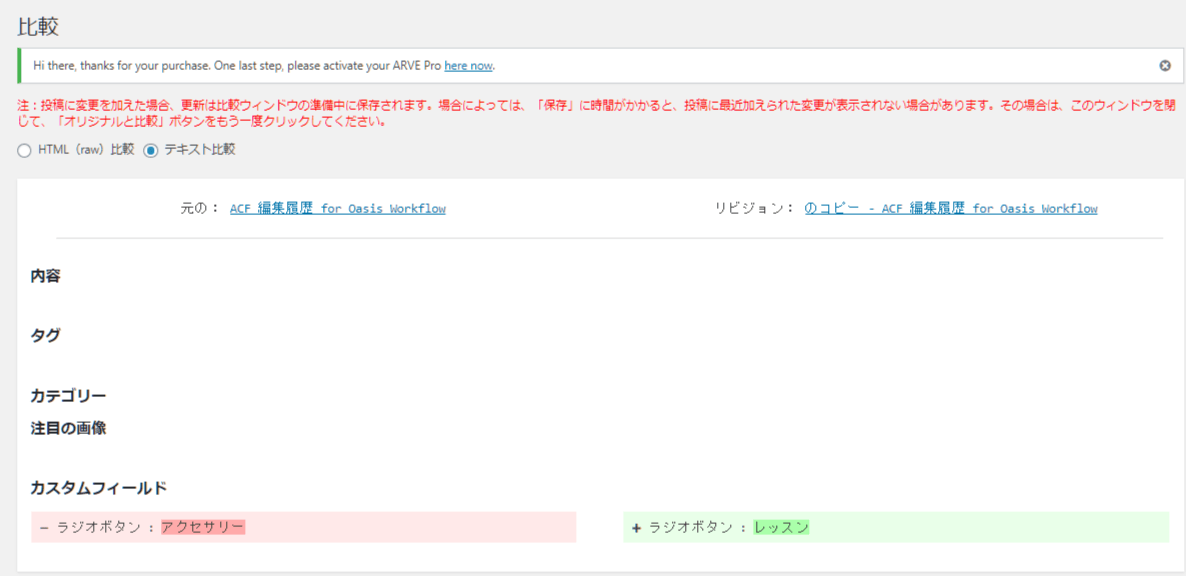Click the added value レッスン
The width and height of the screenshot is (1186, 576).
click(x=781, y=527)
